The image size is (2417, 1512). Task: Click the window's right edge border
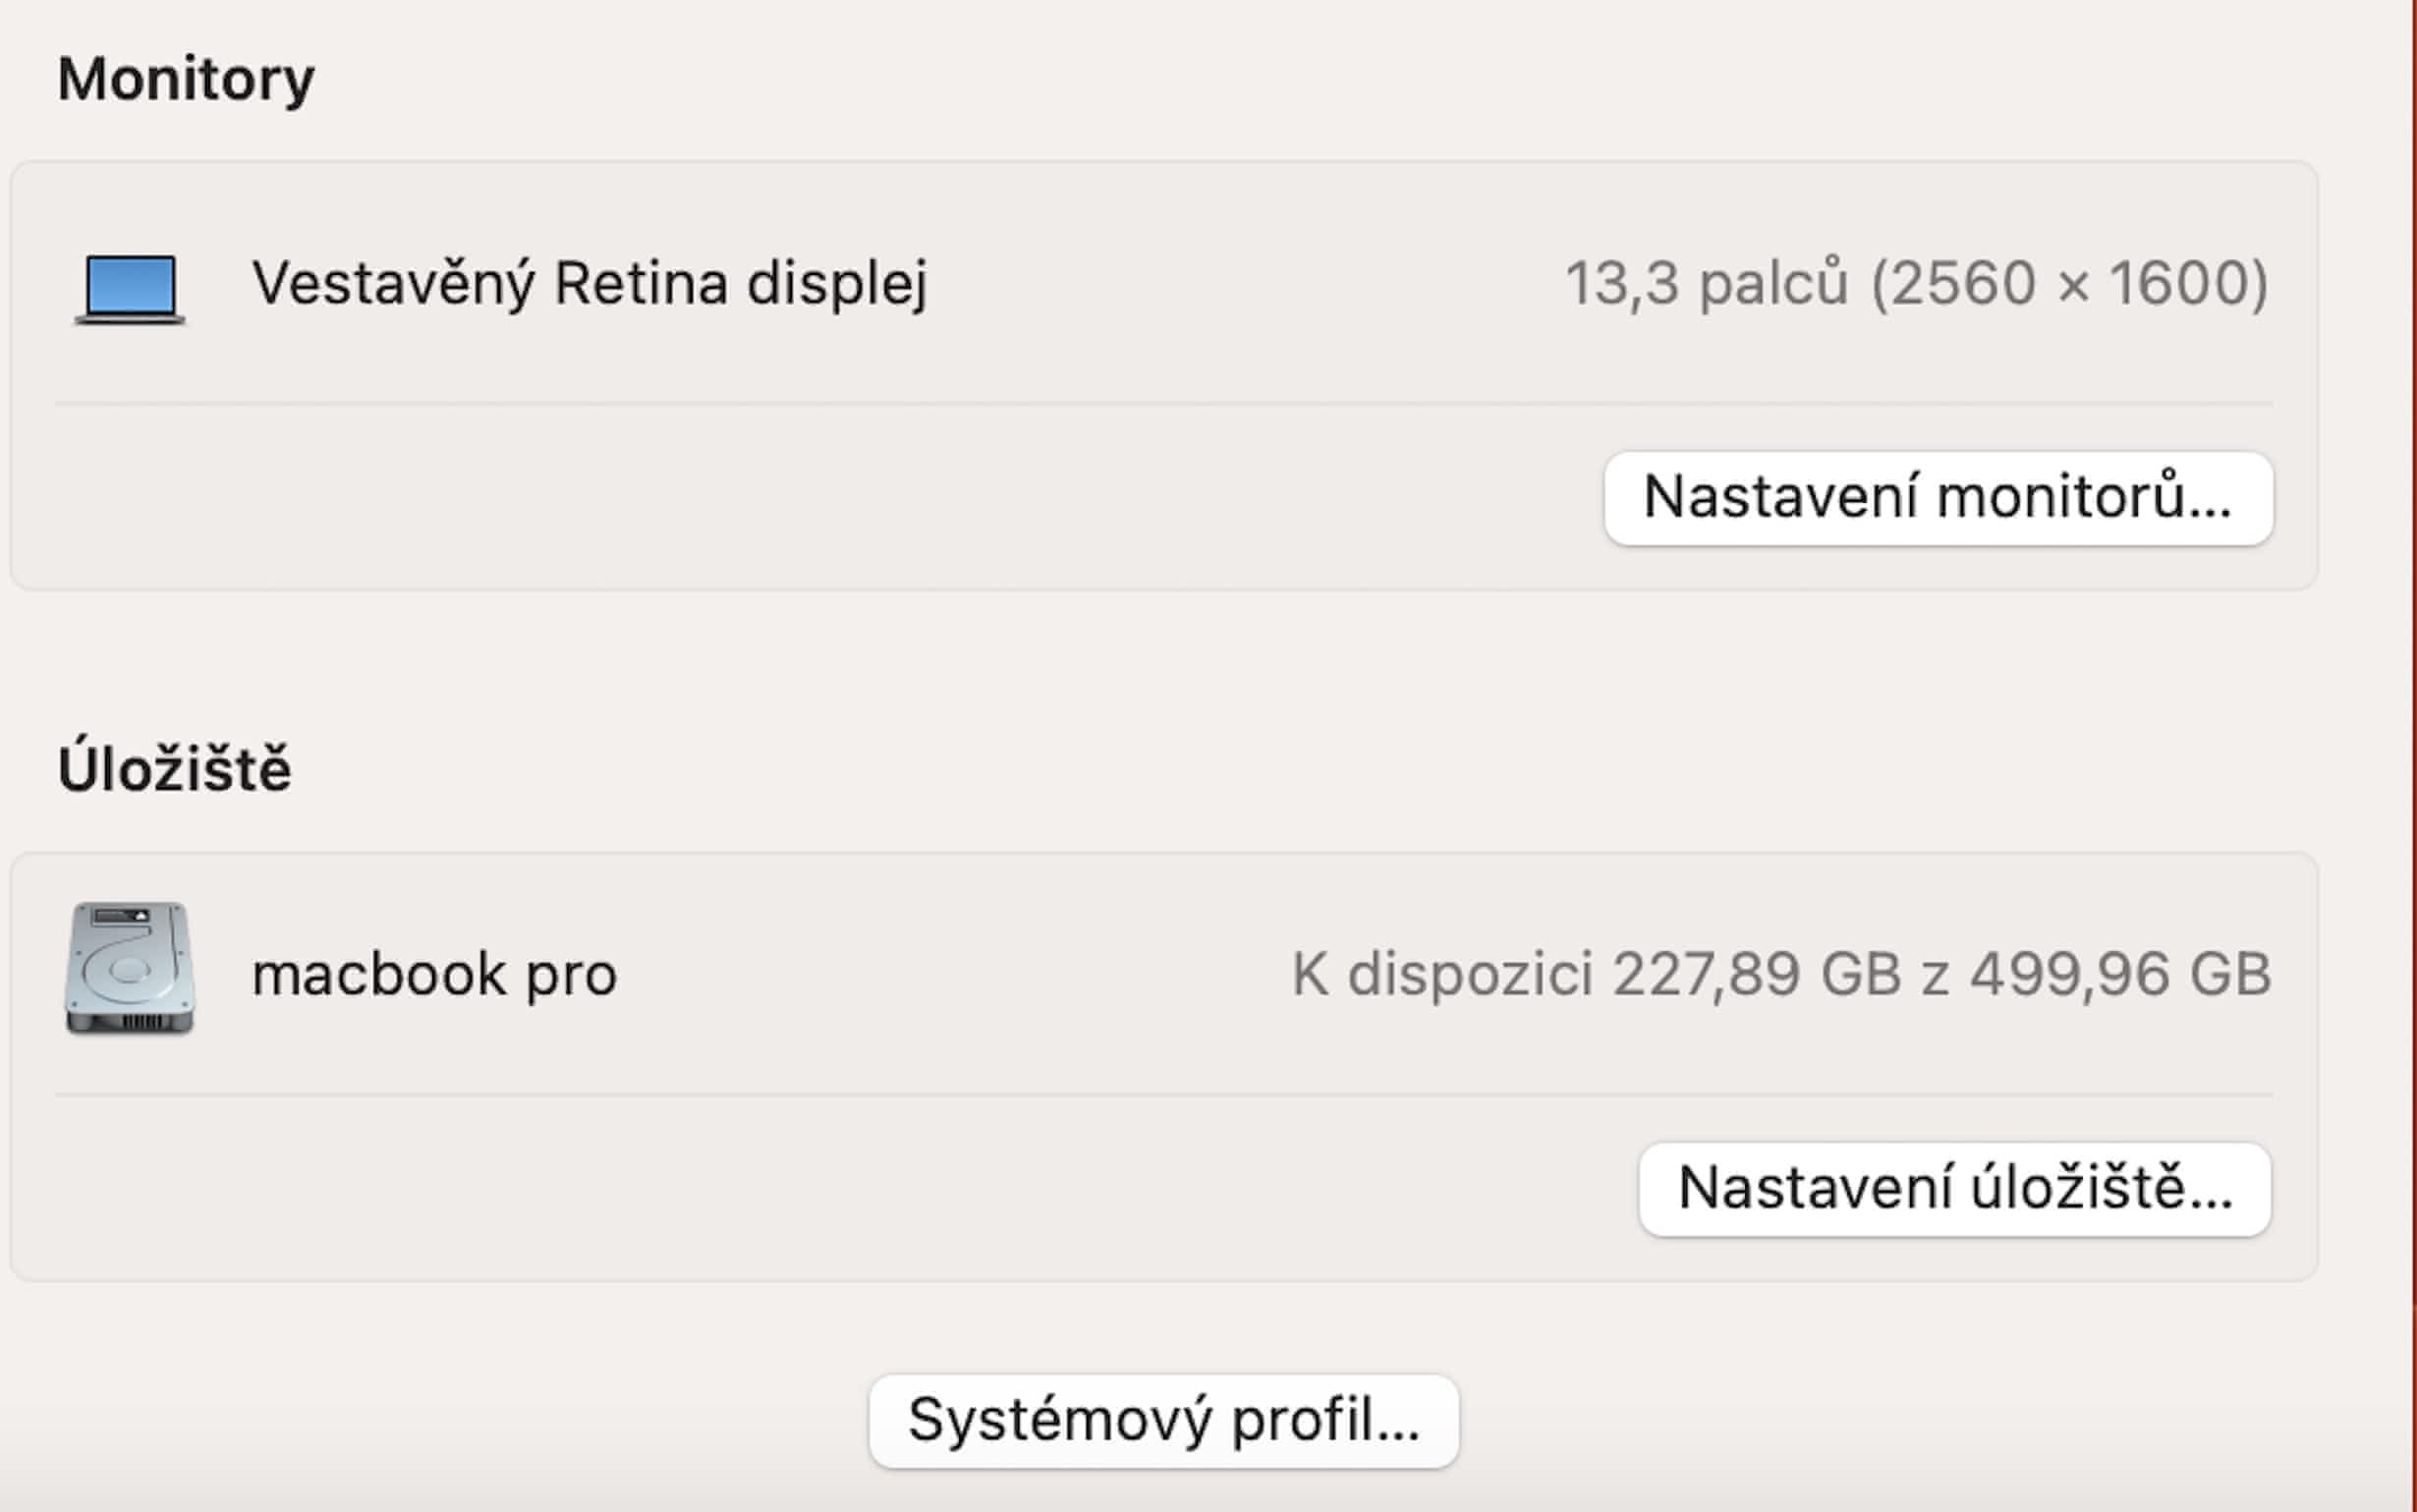point(2413,700)
